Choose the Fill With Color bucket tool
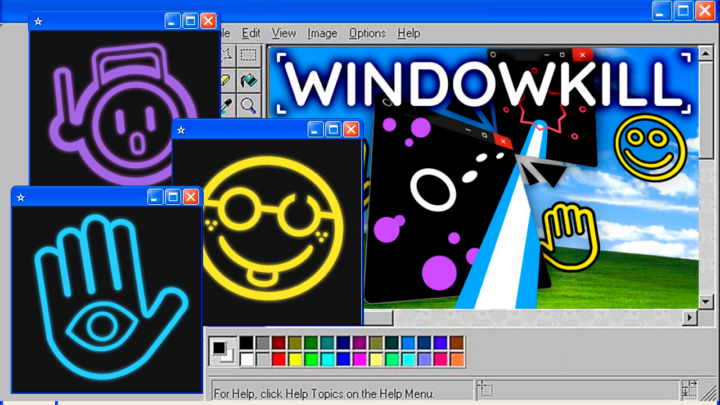 [x=248, y=81]
